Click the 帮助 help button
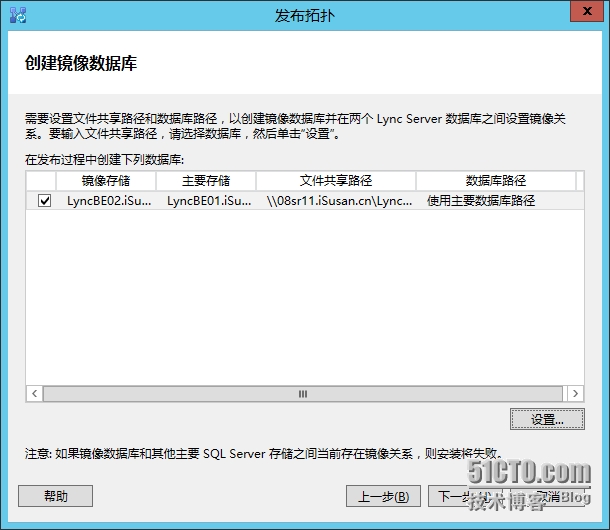The width and height of the screenshot is (610, 530). tap(55, 496)
